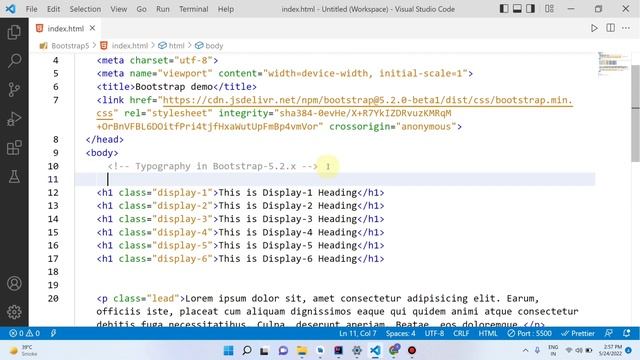Open the Manage gear menu

pyautogui.click(x=14, y=312)
